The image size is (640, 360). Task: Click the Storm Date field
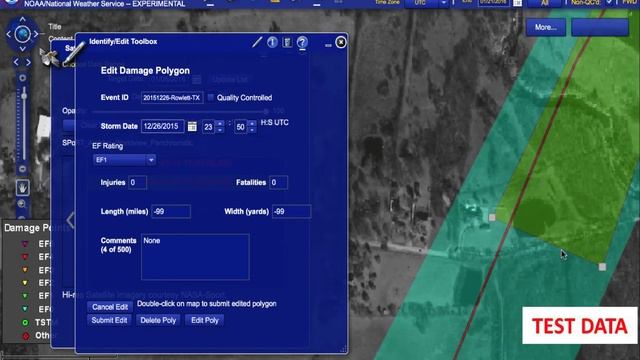click(x=162, y=126)
